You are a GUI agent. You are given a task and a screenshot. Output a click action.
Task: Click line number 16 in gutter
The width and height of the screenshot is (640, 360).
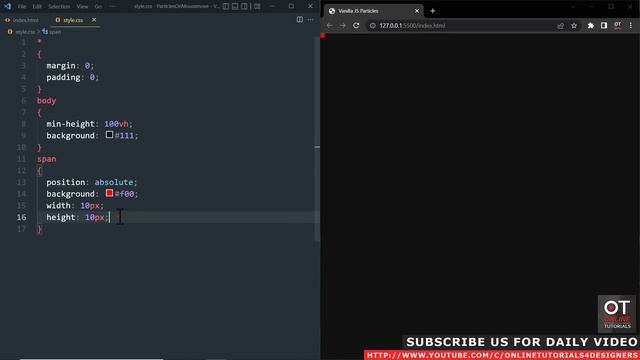coord(22,217)
